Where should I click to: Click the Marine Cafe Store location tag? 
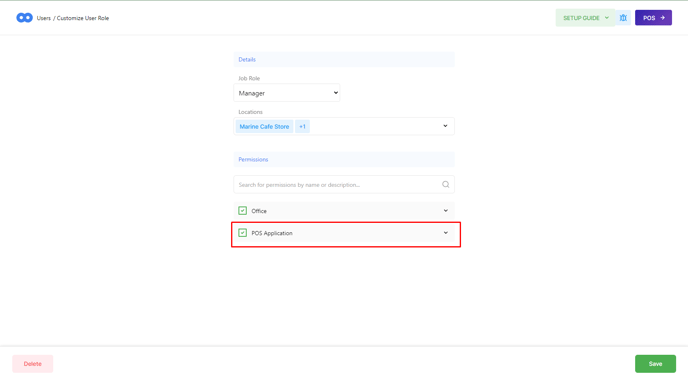click(x=264, y=126)
